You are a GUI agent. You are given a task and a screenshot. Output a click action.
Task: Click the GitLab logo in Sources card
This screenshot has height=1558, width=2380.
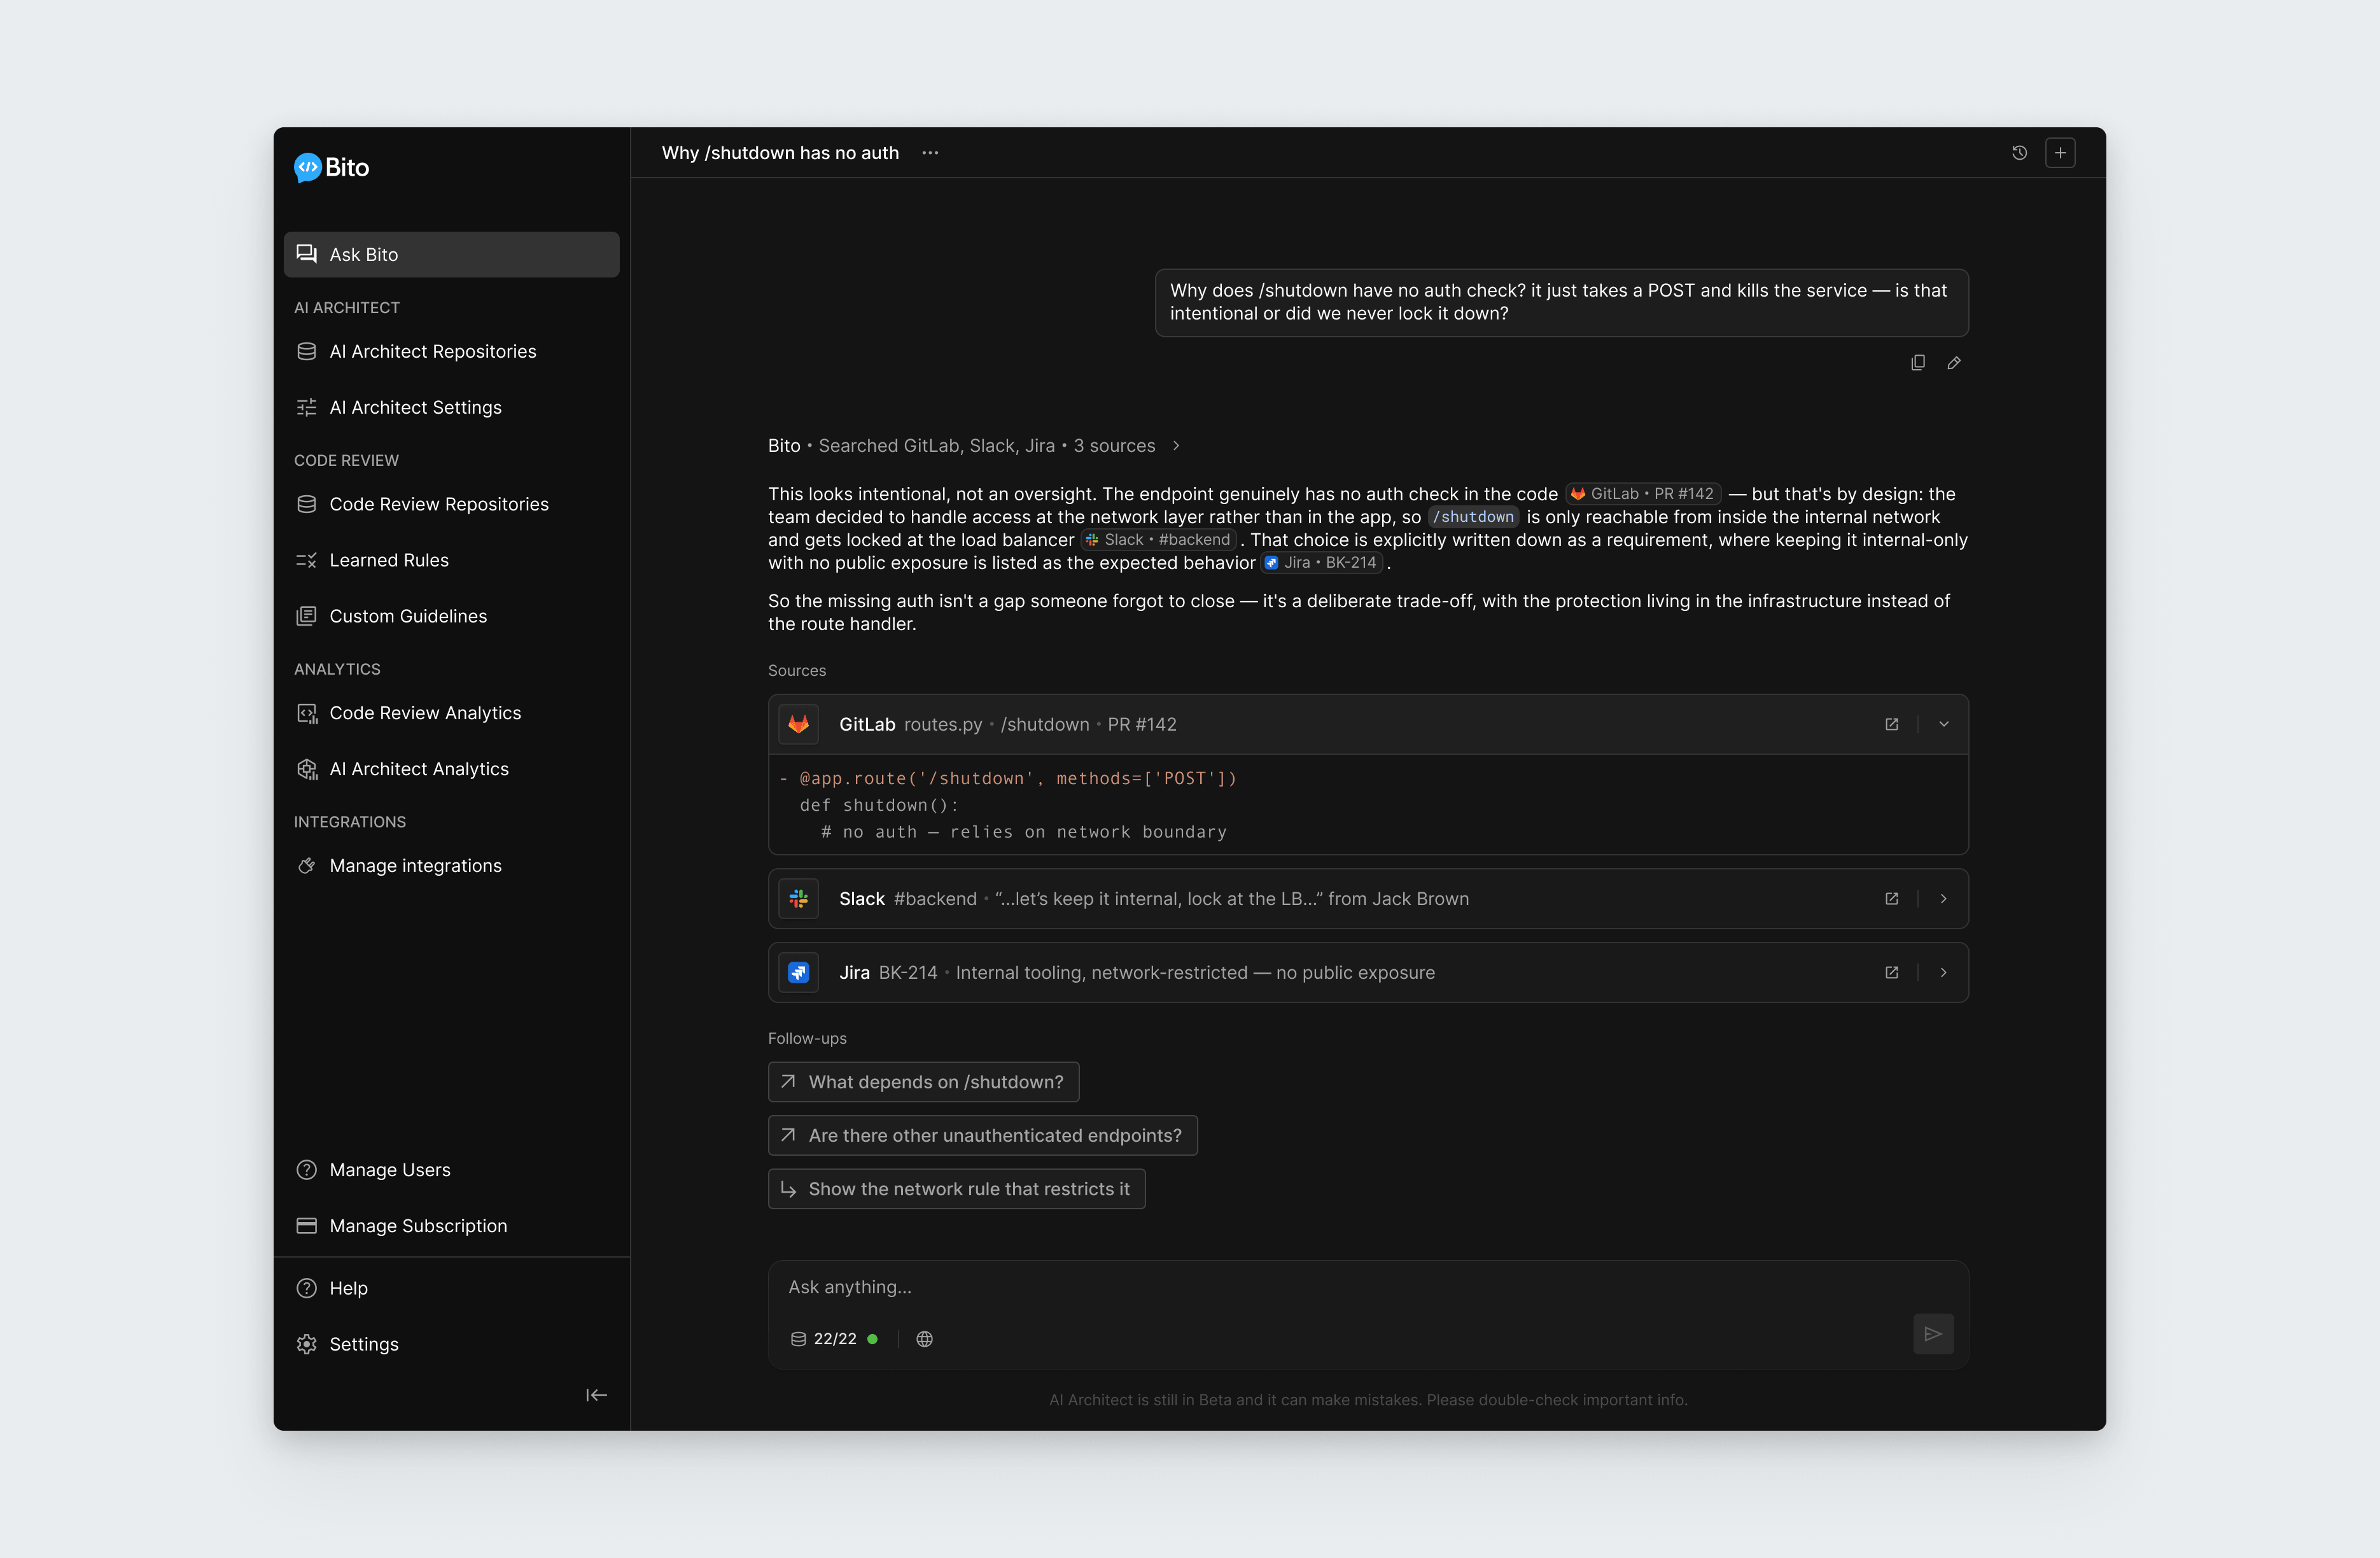tap(798, 724)
